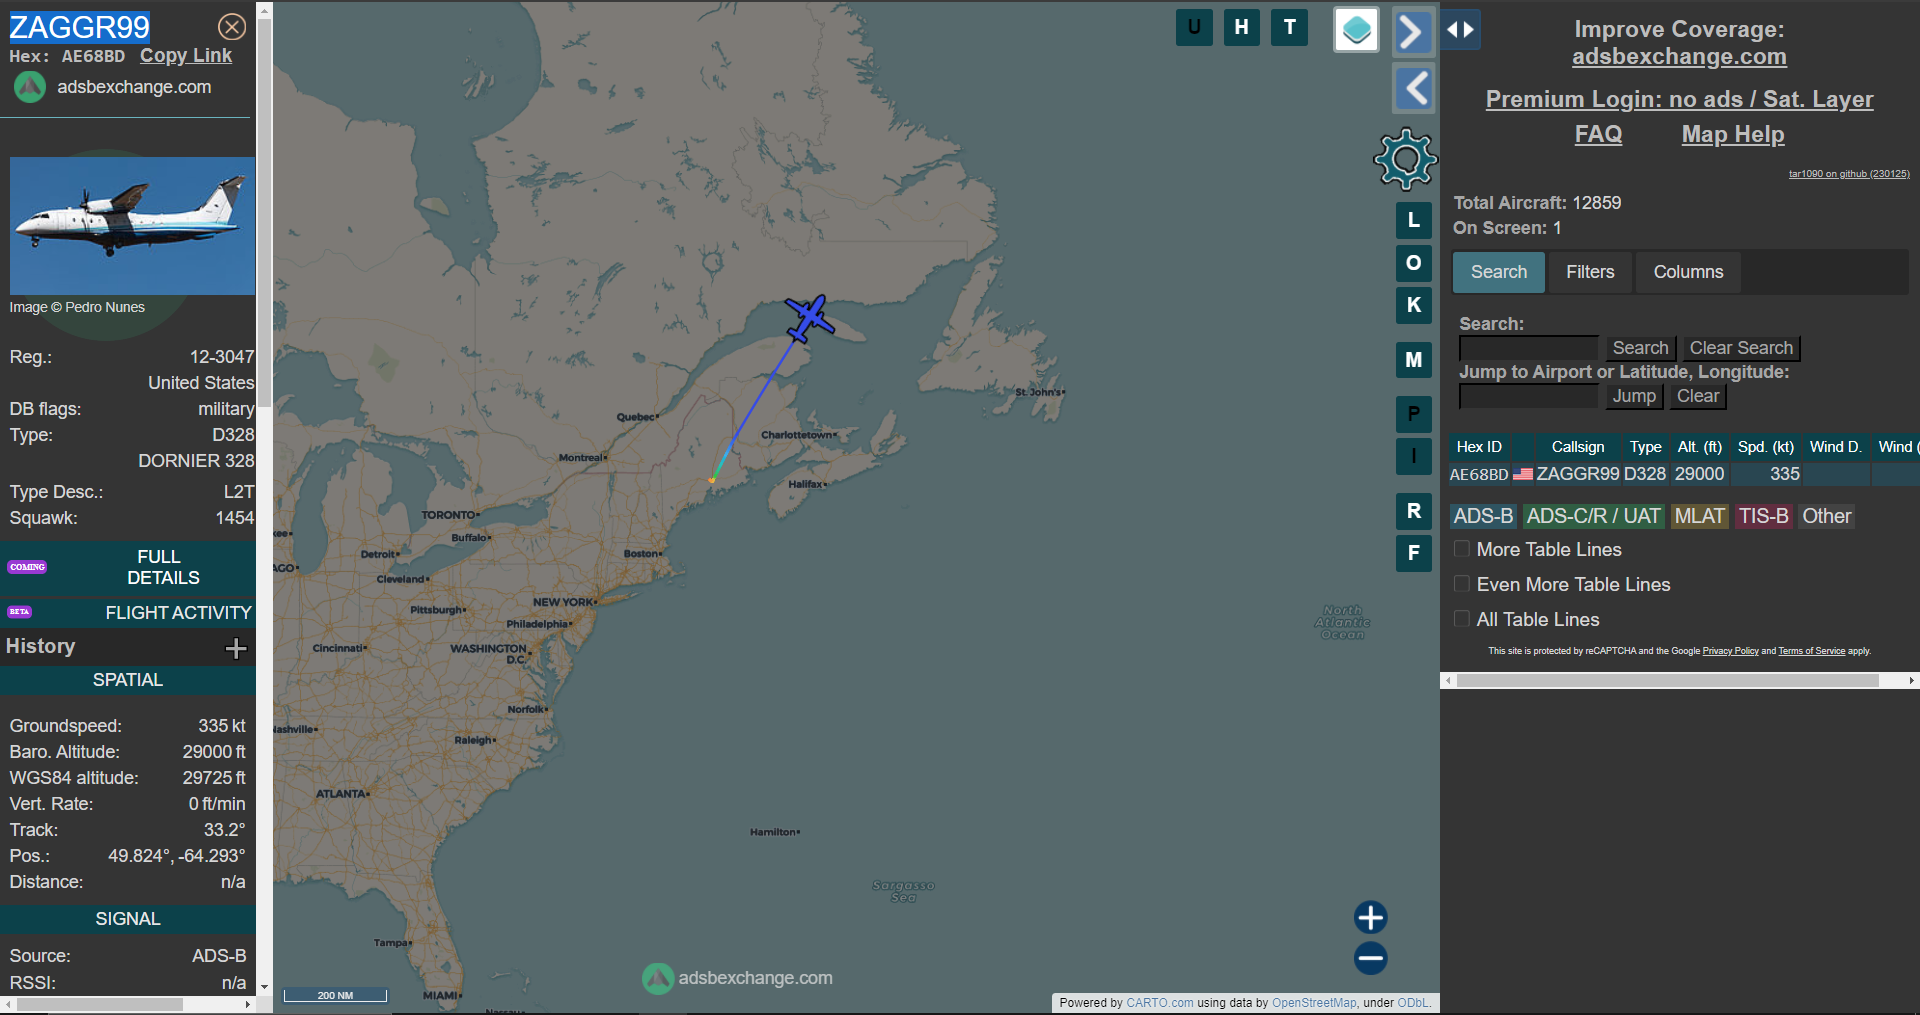Open map settings gear icon
The width and height of the screenshot is (1920, 1015).
point(1405,159)
